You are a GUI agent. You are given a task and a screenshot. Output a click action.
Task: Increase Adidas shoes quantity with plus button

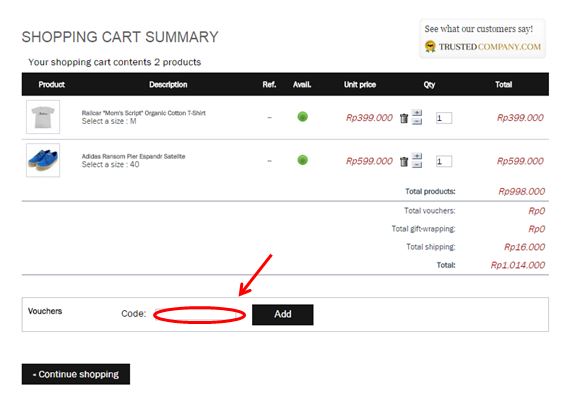(x=417, y=157)
